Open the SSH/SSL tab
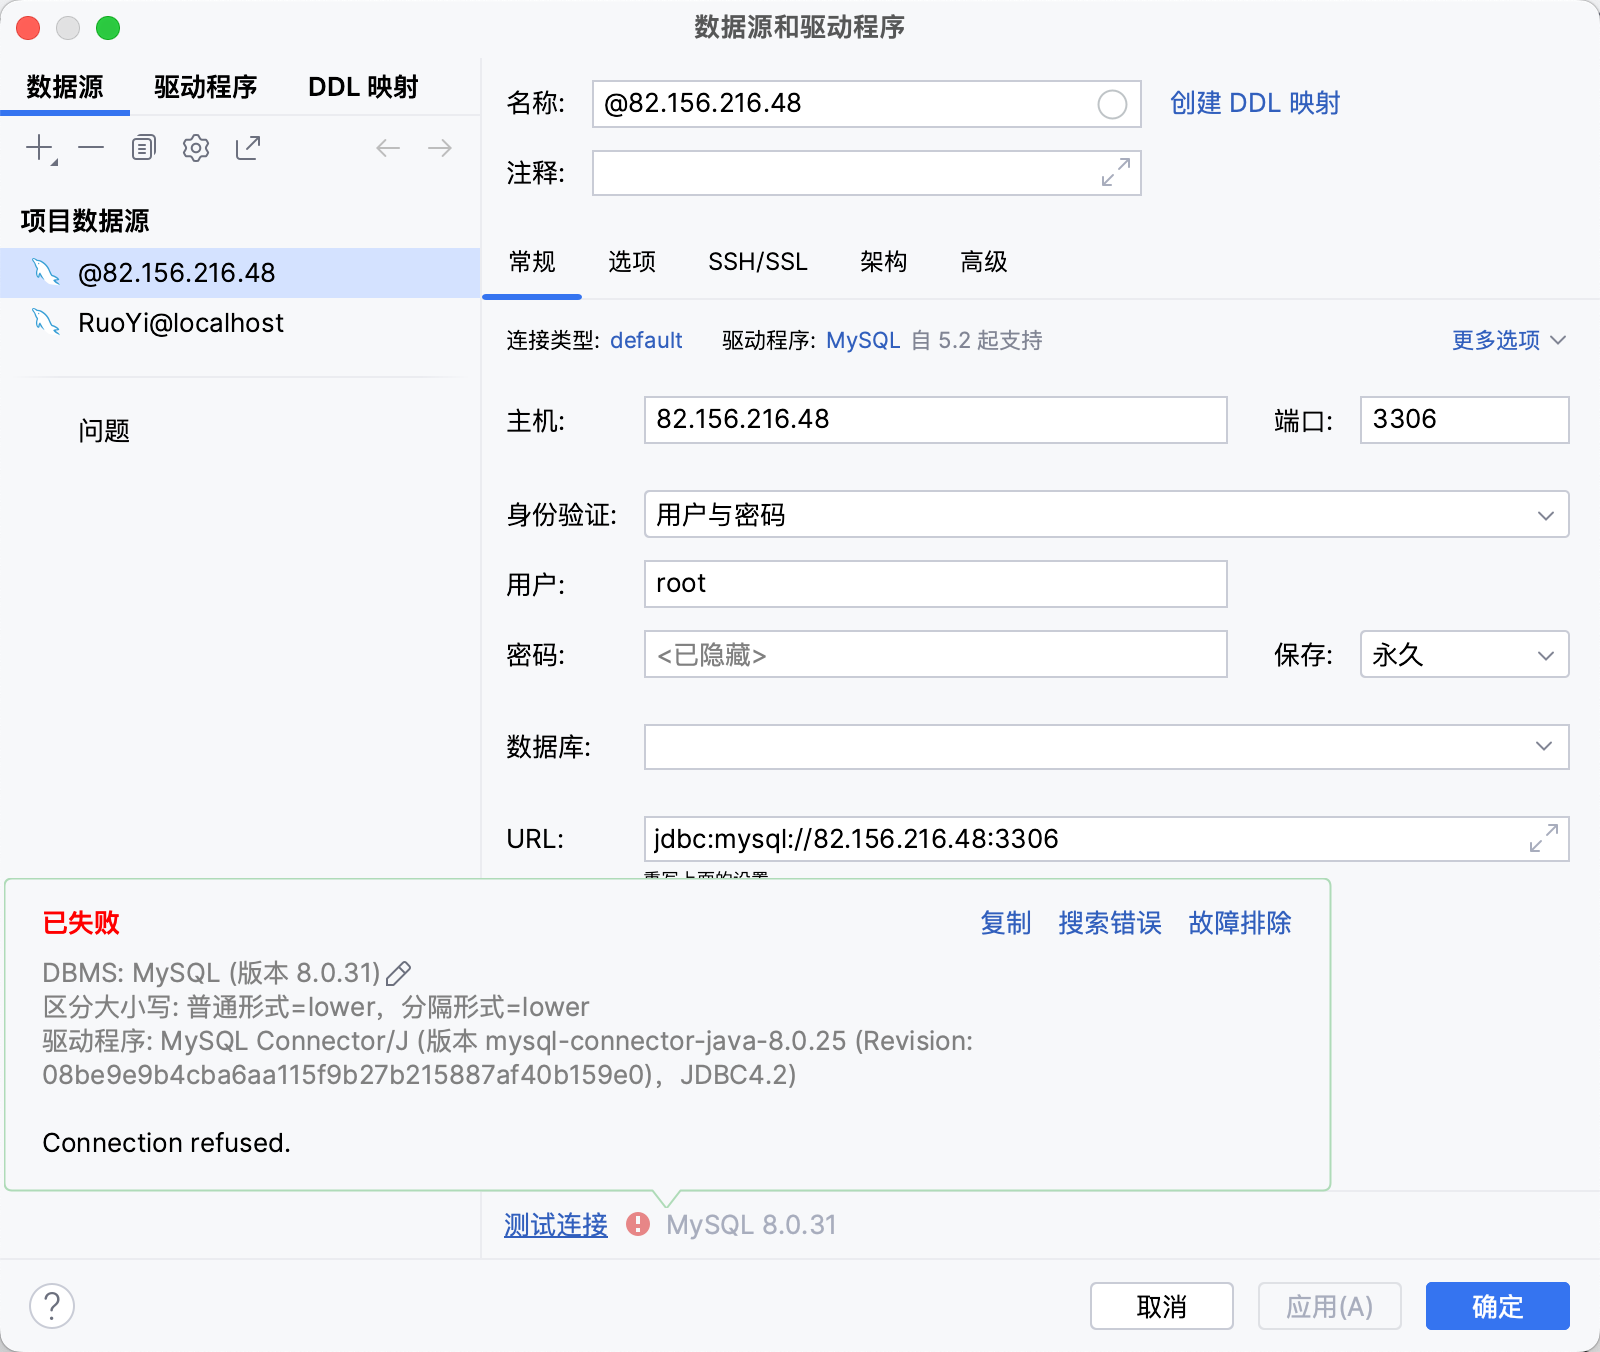 (758, 262)
